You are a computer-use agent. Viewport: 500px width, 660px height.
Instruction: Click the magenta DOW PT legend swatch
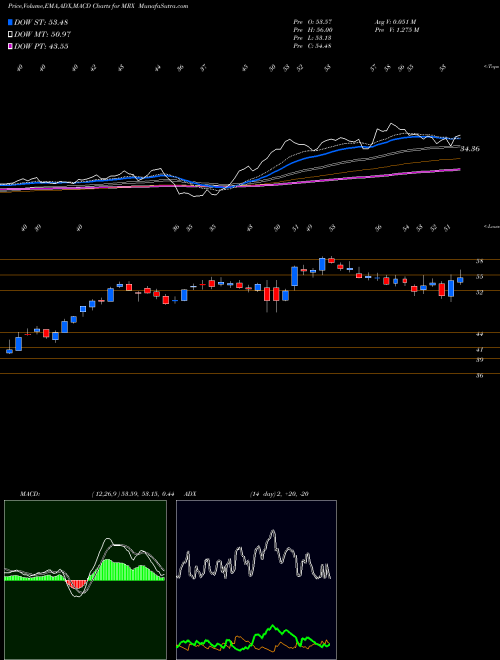[x=10, y=46]
